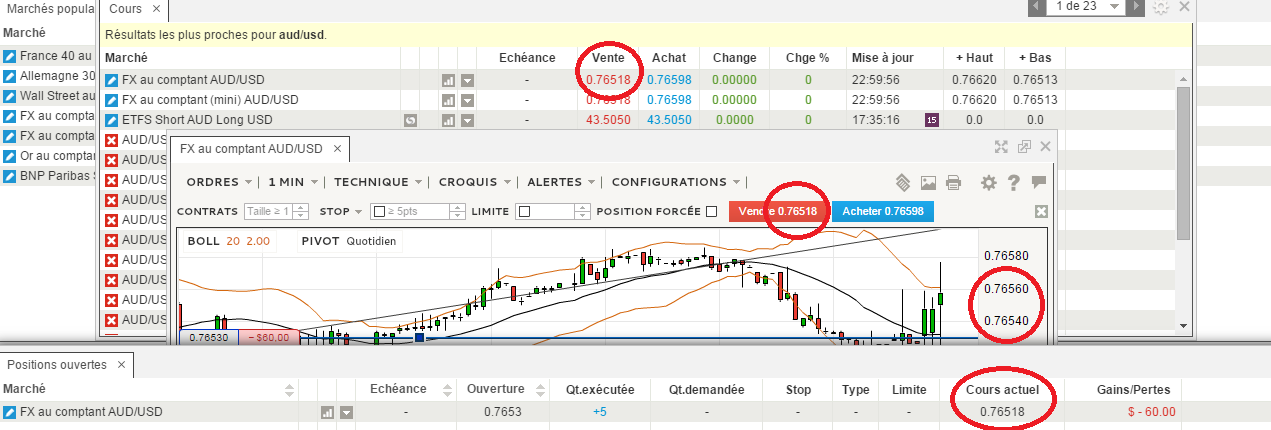Click the chart's scroll-down arrow

[1184, 326]
